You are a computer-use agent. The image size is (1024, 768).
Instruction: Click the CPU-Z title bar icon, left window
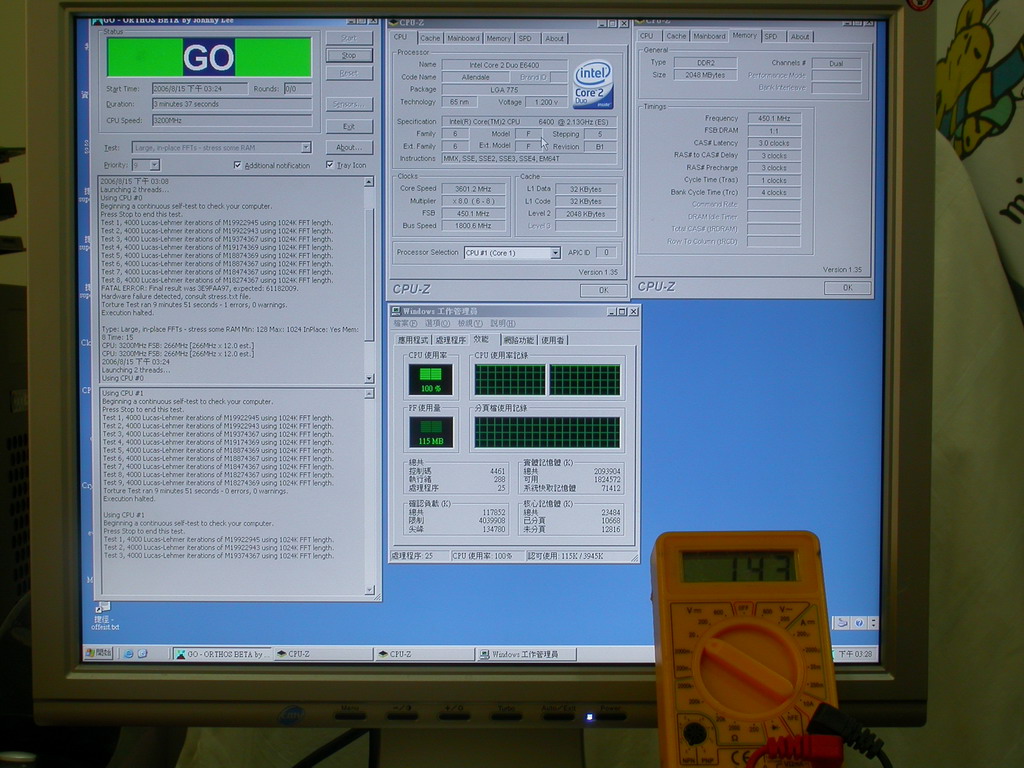pyautogui.click(x=394, y=23)
